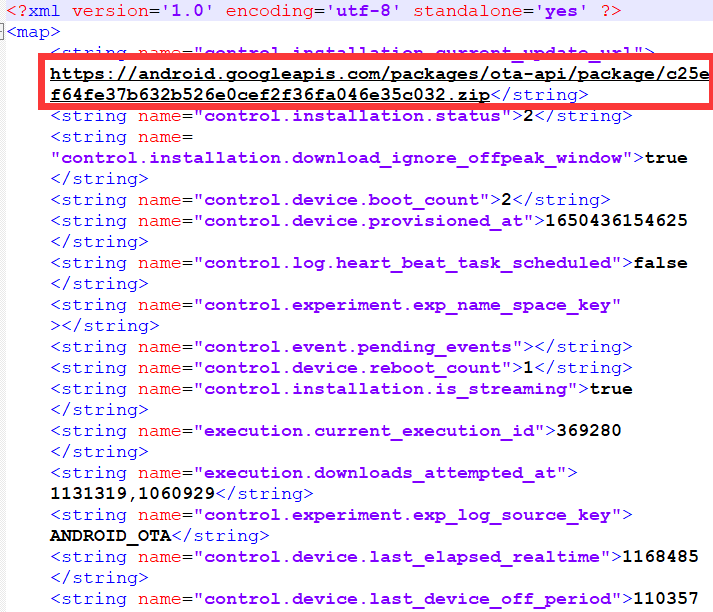Screen dimensions: 713x612
Task: Click the value true after download_ignore_offpeak_window
Action: point(666,158)
